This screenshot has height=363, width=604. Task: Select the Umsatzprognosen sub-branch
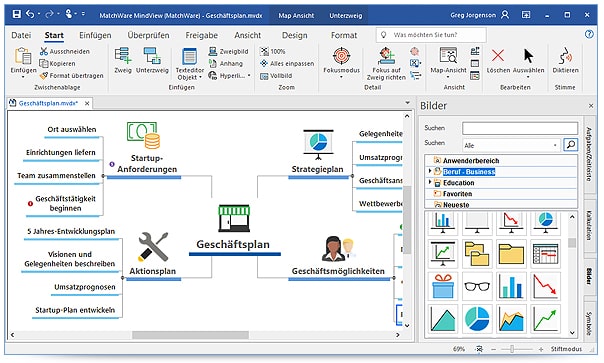pos(85,287)
